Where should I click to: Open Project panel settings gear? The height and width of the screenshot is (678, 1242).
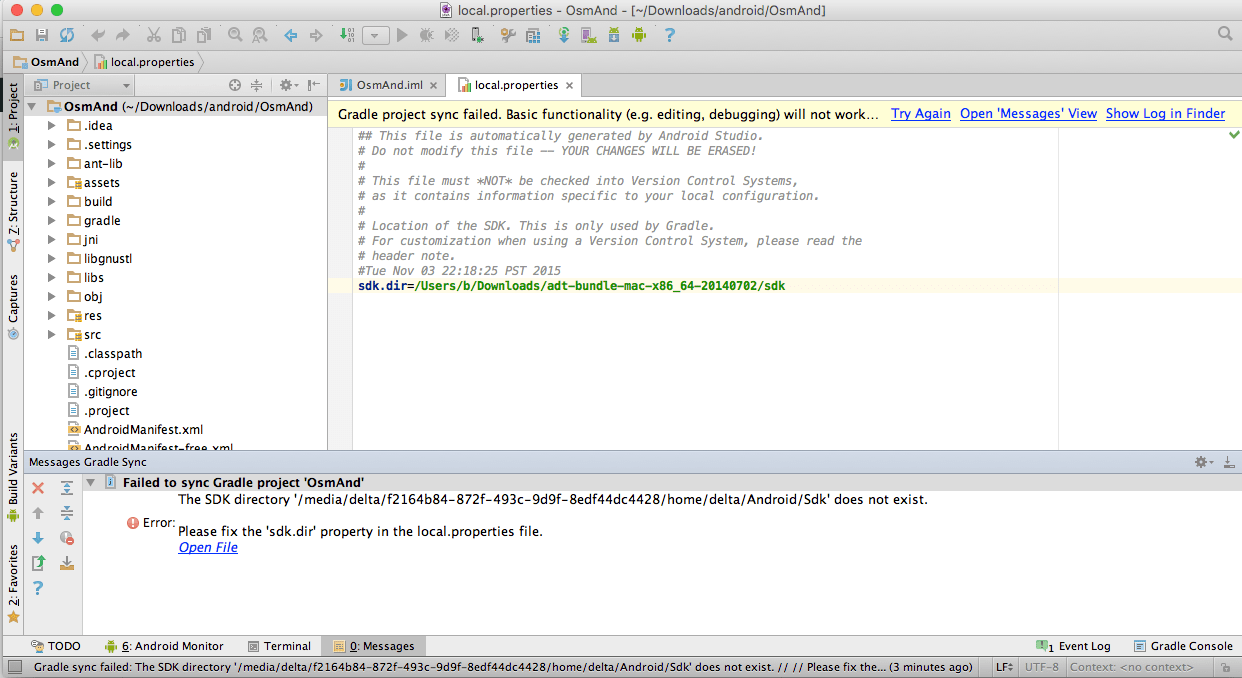point(287,85)
